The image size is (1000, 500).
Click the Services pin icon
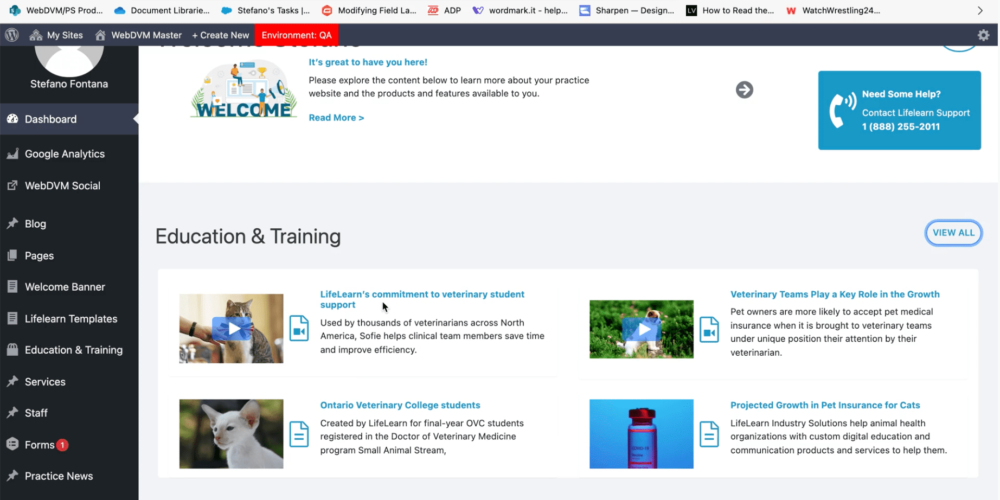(x=11, y=381)
